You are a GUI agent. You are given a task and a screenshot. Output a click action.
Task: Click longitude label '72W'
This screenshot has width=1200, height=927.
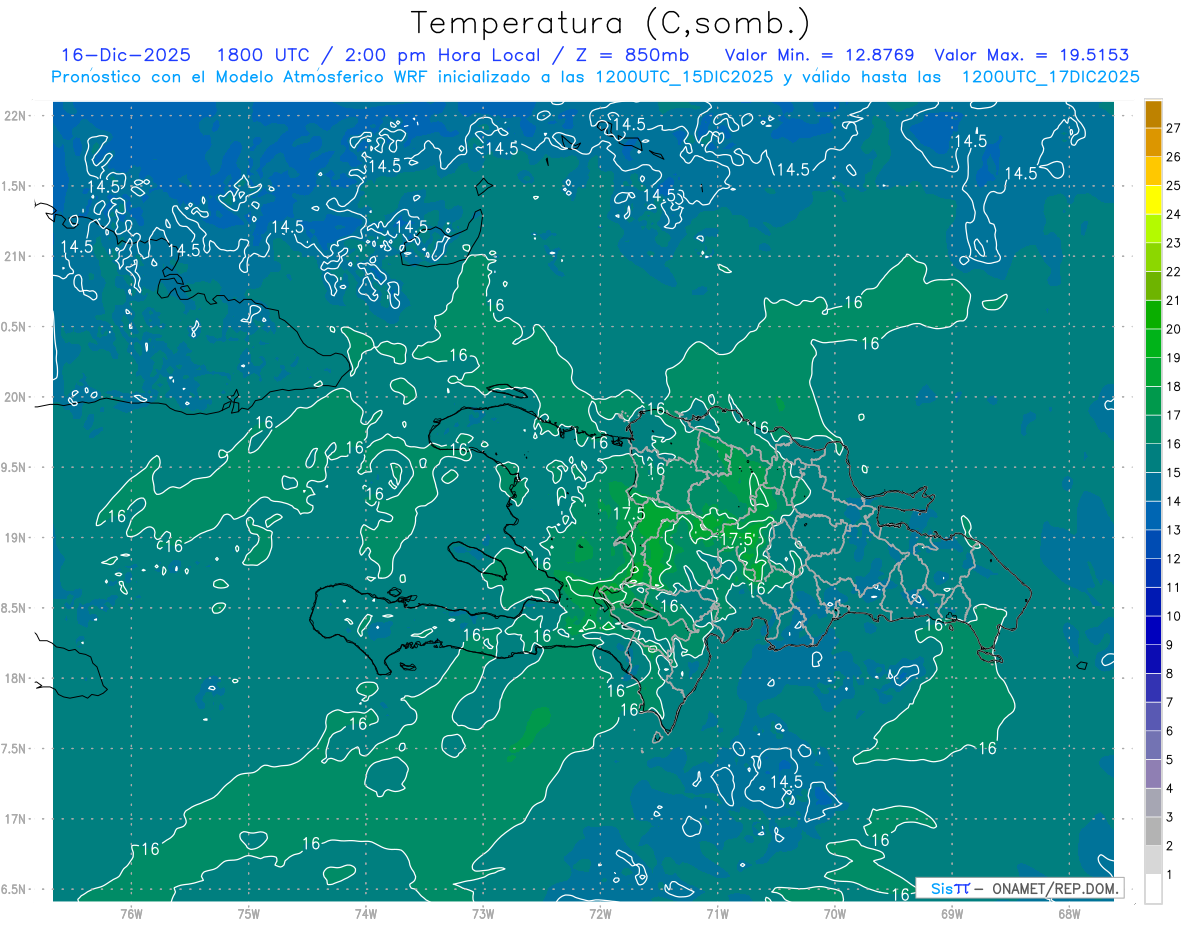600,914
